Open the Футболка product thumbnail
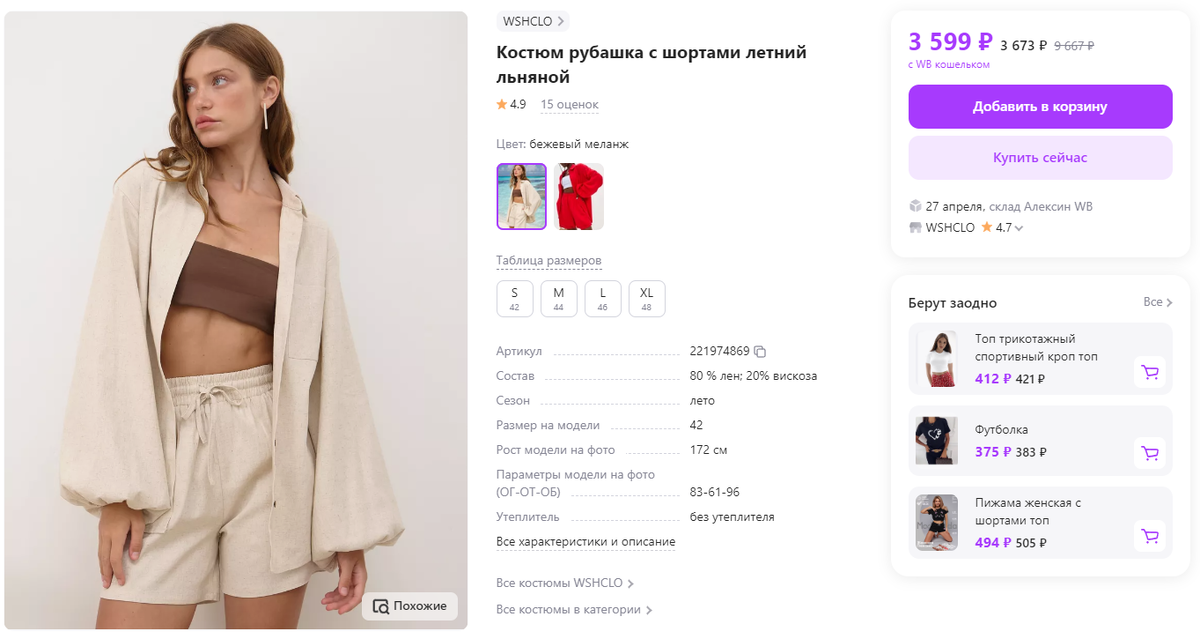Viewport: 1200px width, 639px height. [x=937, y=441]
